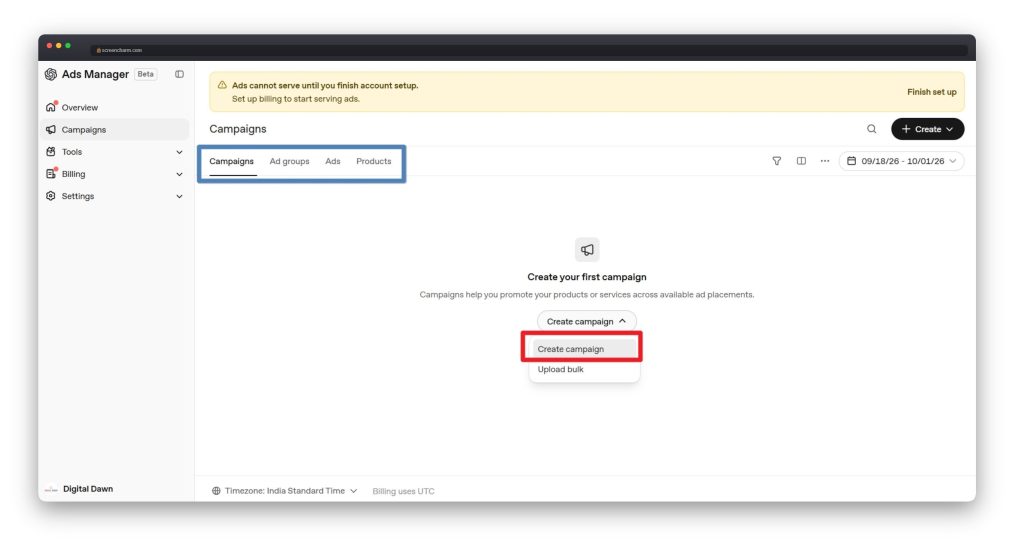Viewport: 1024px width, 541px height.
Task: Click the browser address bar
Action: click(530, 50)
